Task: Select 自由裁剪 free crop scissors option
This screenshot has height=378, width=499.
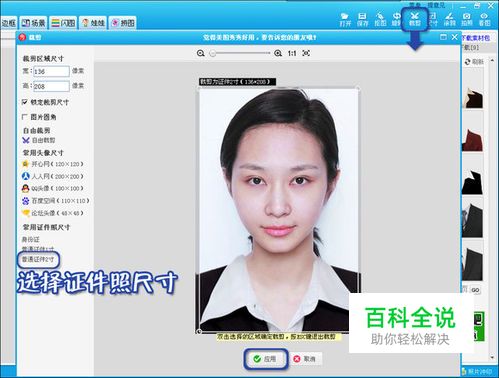Action: coord(39,140)
